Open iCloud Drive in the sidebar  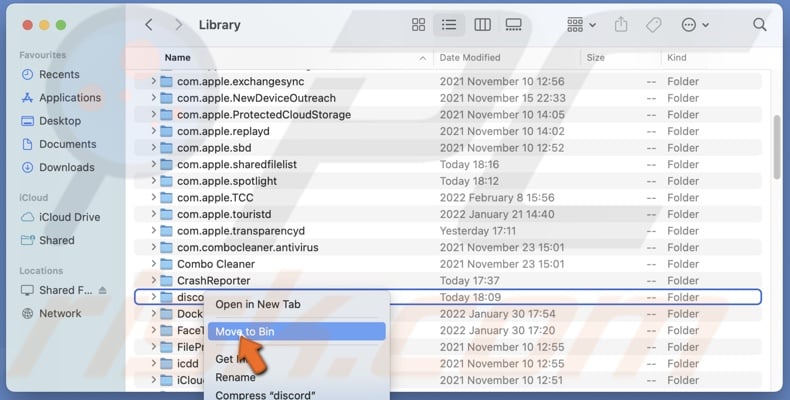[x=60, y=217]
